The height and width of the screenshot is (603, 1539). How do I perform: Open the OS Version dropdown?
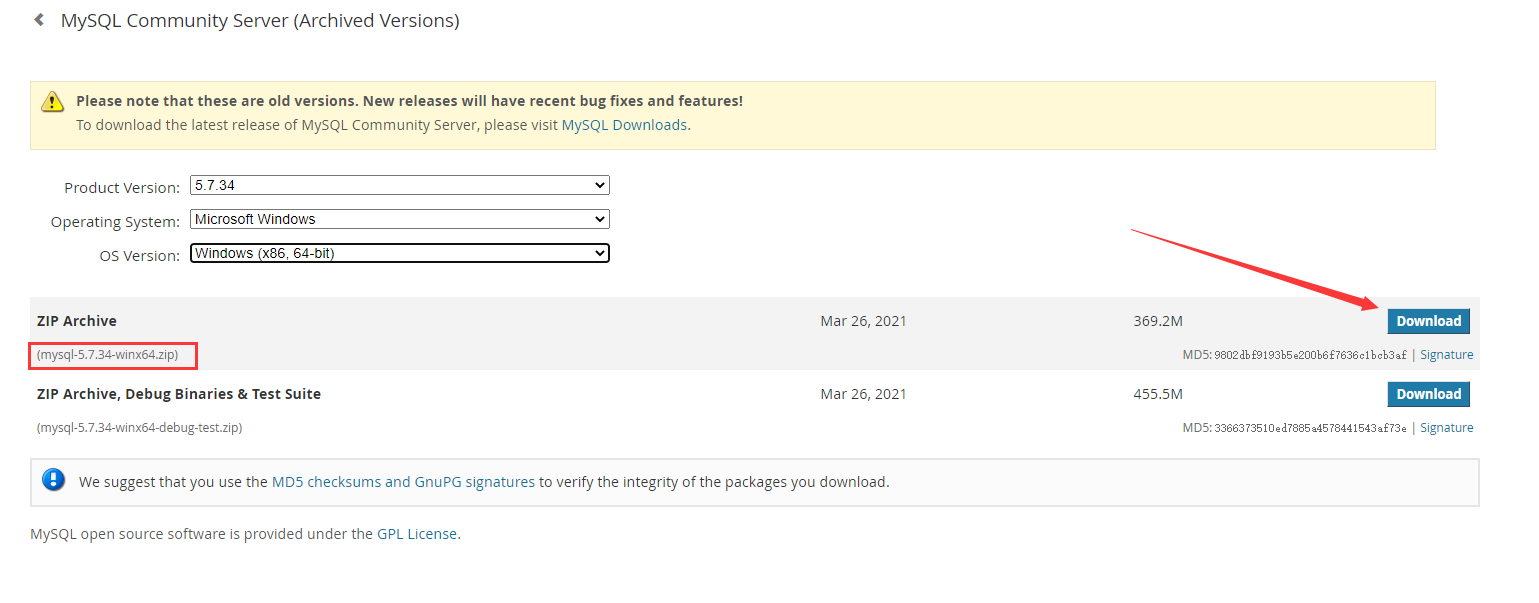pyautogui.click(x=400, y=253)
